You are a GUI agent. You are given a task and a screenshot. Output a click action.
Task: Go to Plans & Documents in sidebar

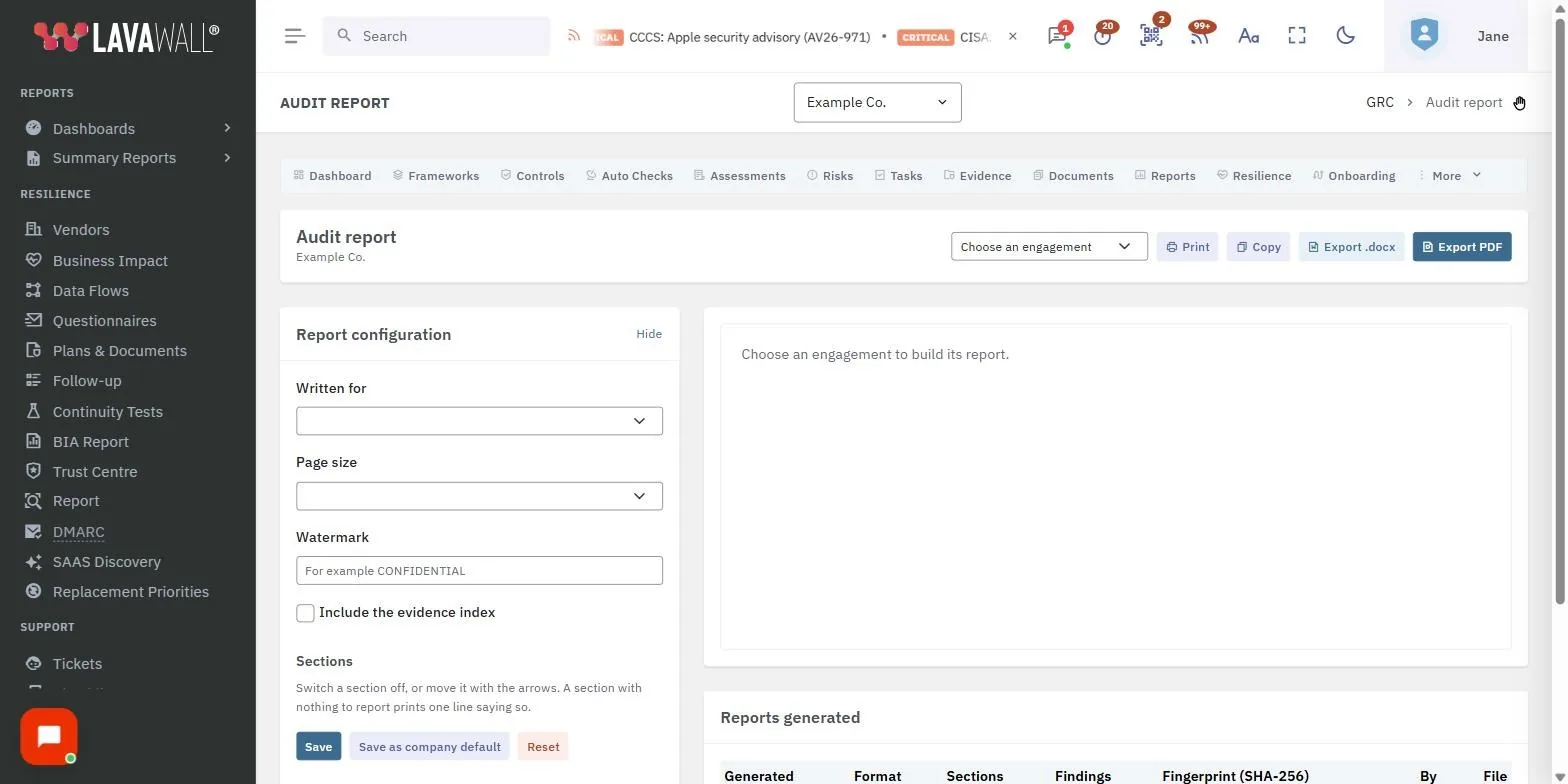(x=119, y=351)
